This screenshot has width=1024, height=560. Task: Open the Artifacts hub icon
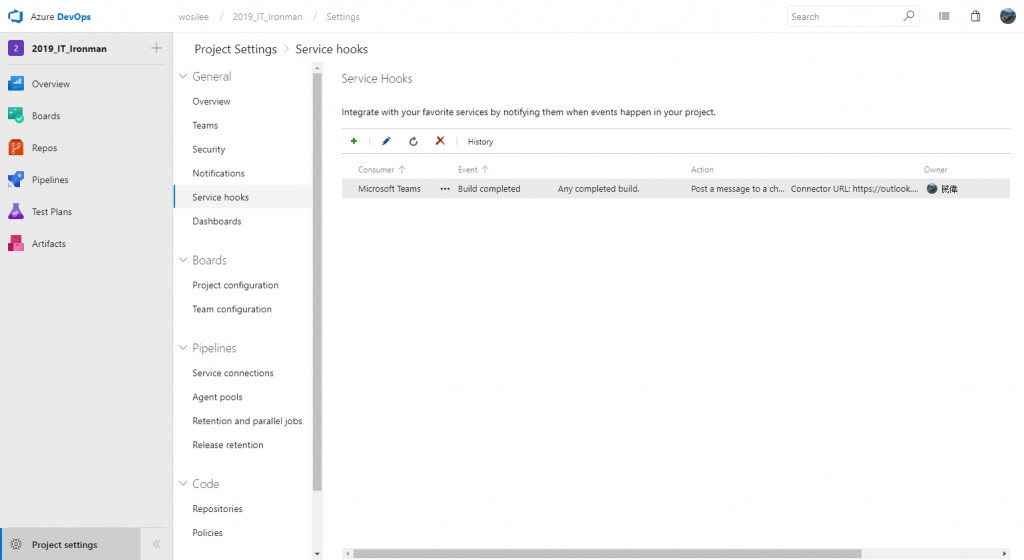(16, 243)
